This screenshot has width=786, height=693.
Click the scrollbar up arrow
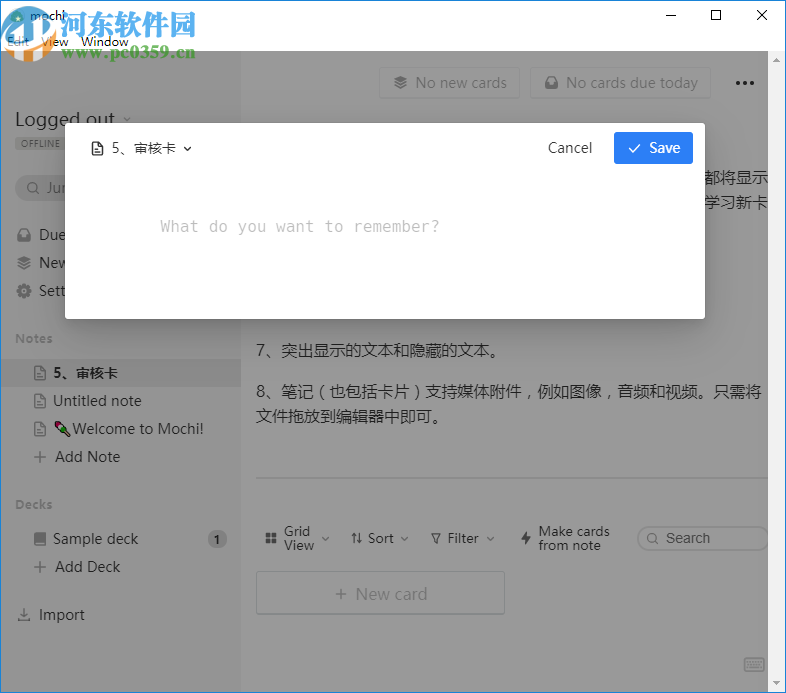point(776,60)
